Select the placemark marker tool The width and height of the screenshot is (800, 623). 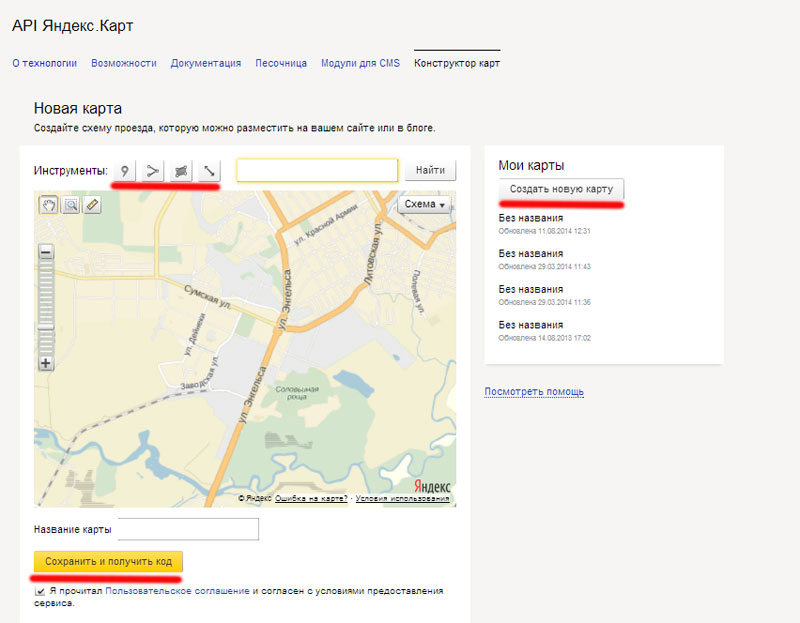pos(124,171)
